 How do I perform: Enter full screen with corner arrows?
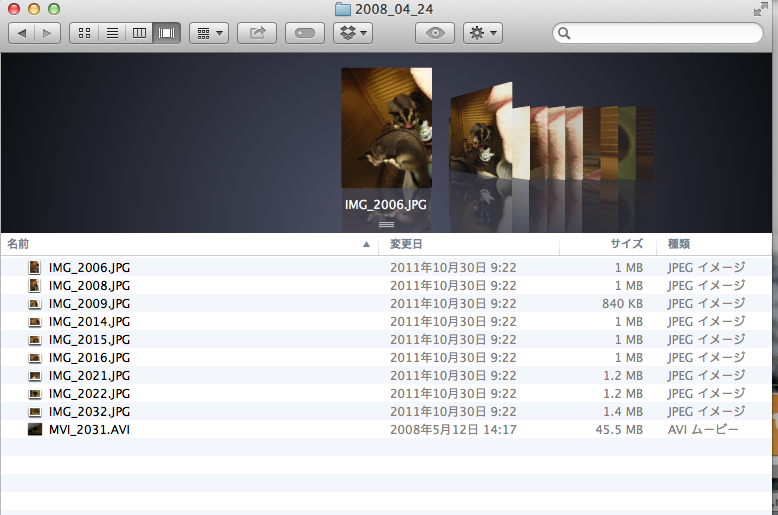[x=760, y=9]
